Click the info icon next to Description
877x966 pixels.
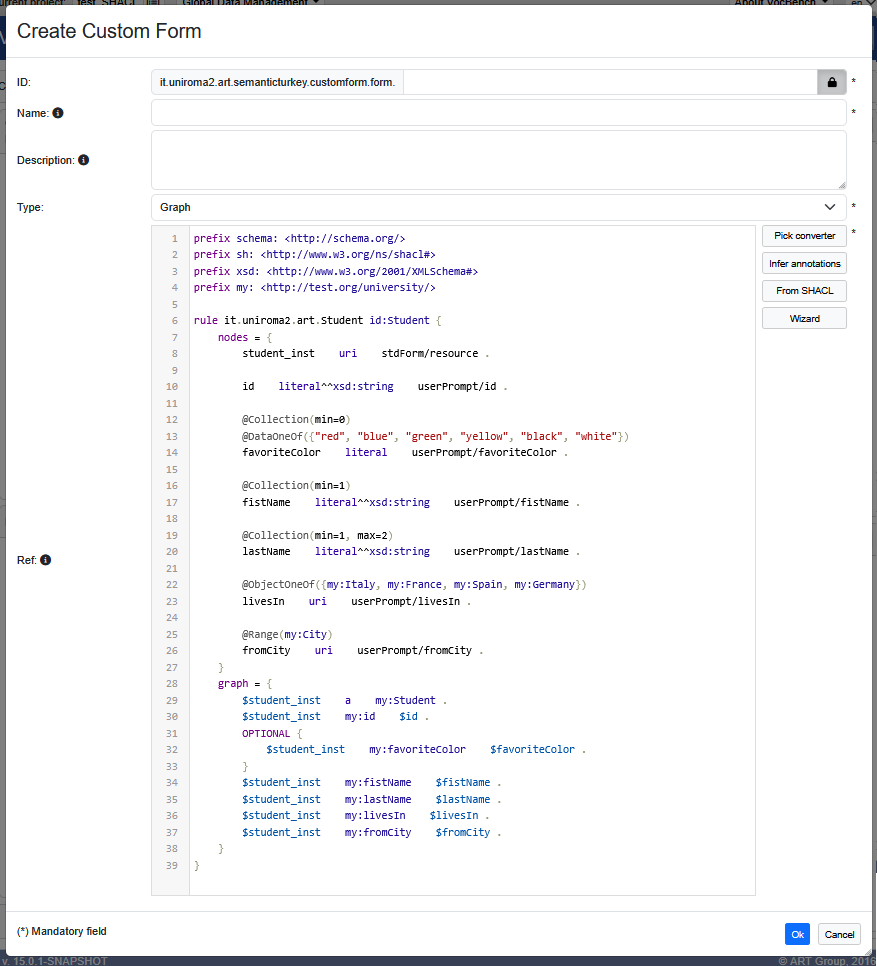tap(83, 160)
